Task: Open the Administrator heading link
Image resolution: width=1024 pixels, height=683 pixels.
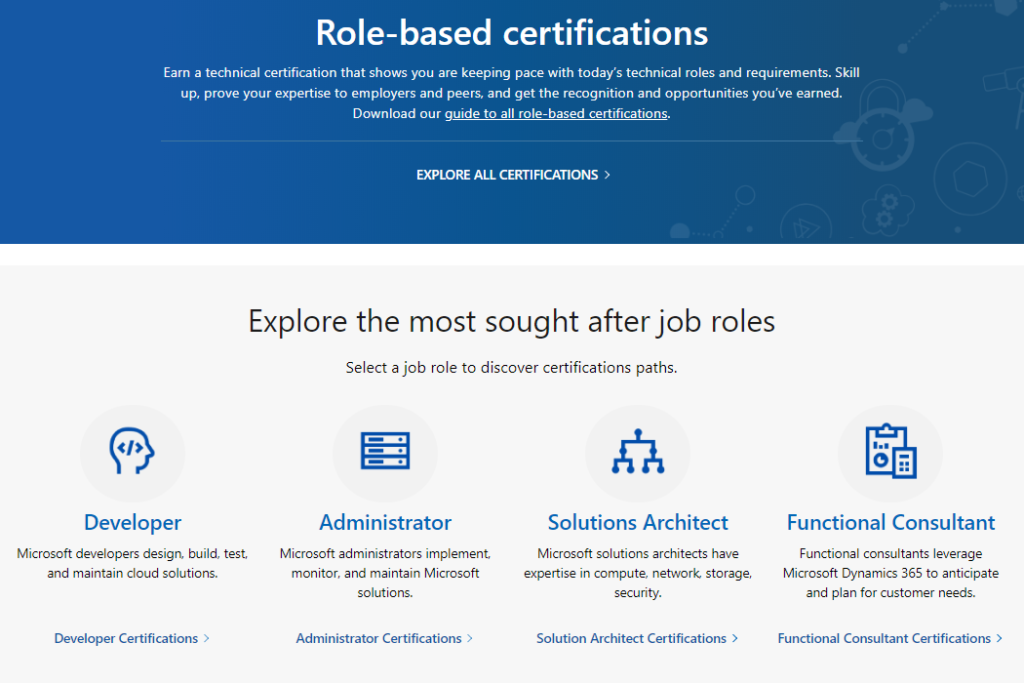Action: [x=385, y=522]
